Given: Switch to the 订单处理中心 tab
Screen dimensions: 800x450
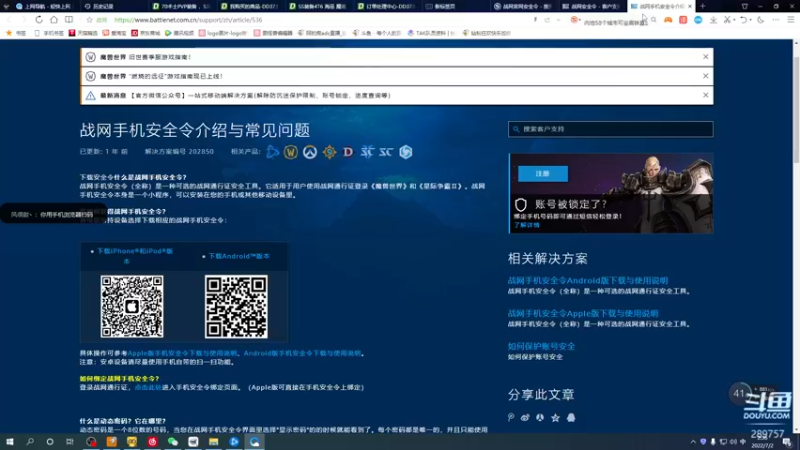Looking at the screenshot, I should tap(386, 6).
